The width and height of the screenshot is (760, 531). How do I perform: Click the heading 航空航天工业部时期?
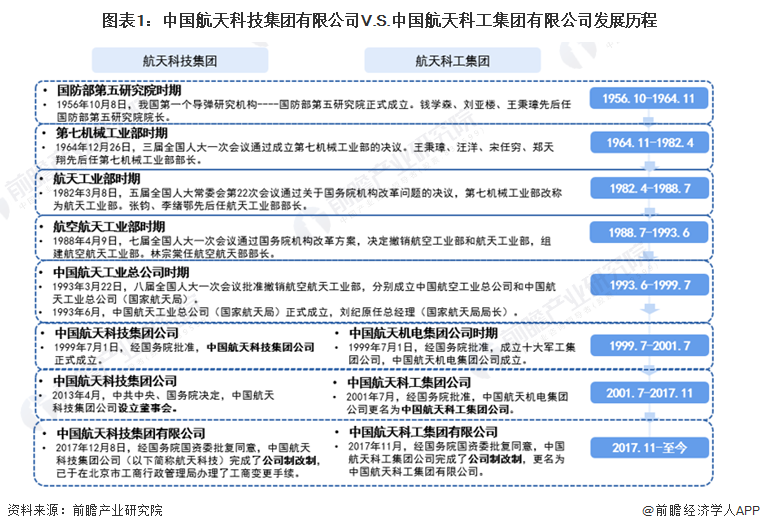109,227
